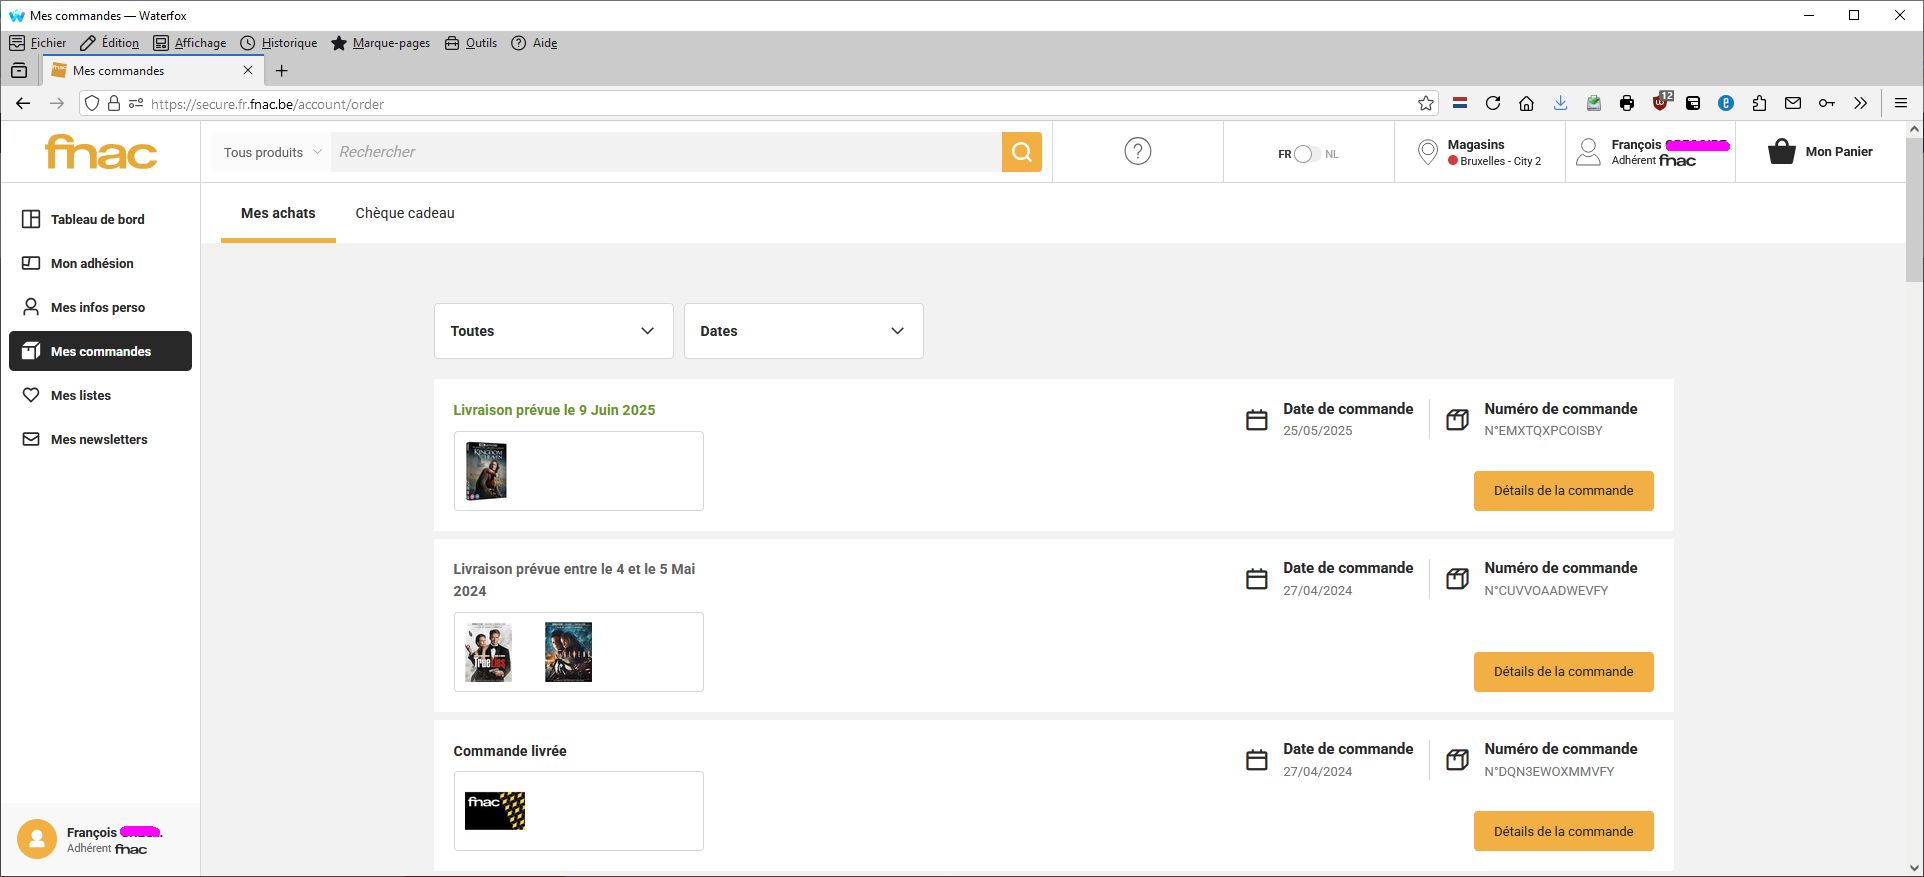Reload the page with the refresh icon
The width and height of the screenshot is (1924, 877).
tap(1493, 103)
